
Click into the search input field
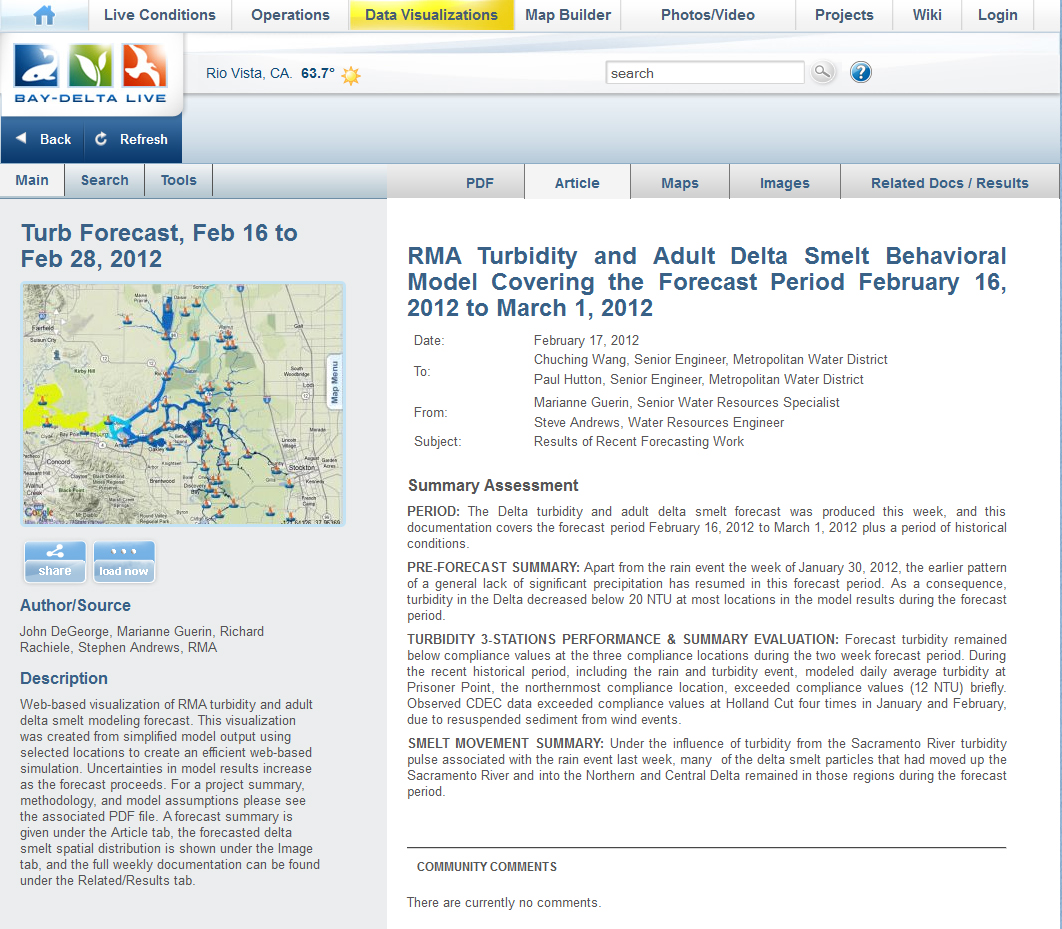point(704,72)
